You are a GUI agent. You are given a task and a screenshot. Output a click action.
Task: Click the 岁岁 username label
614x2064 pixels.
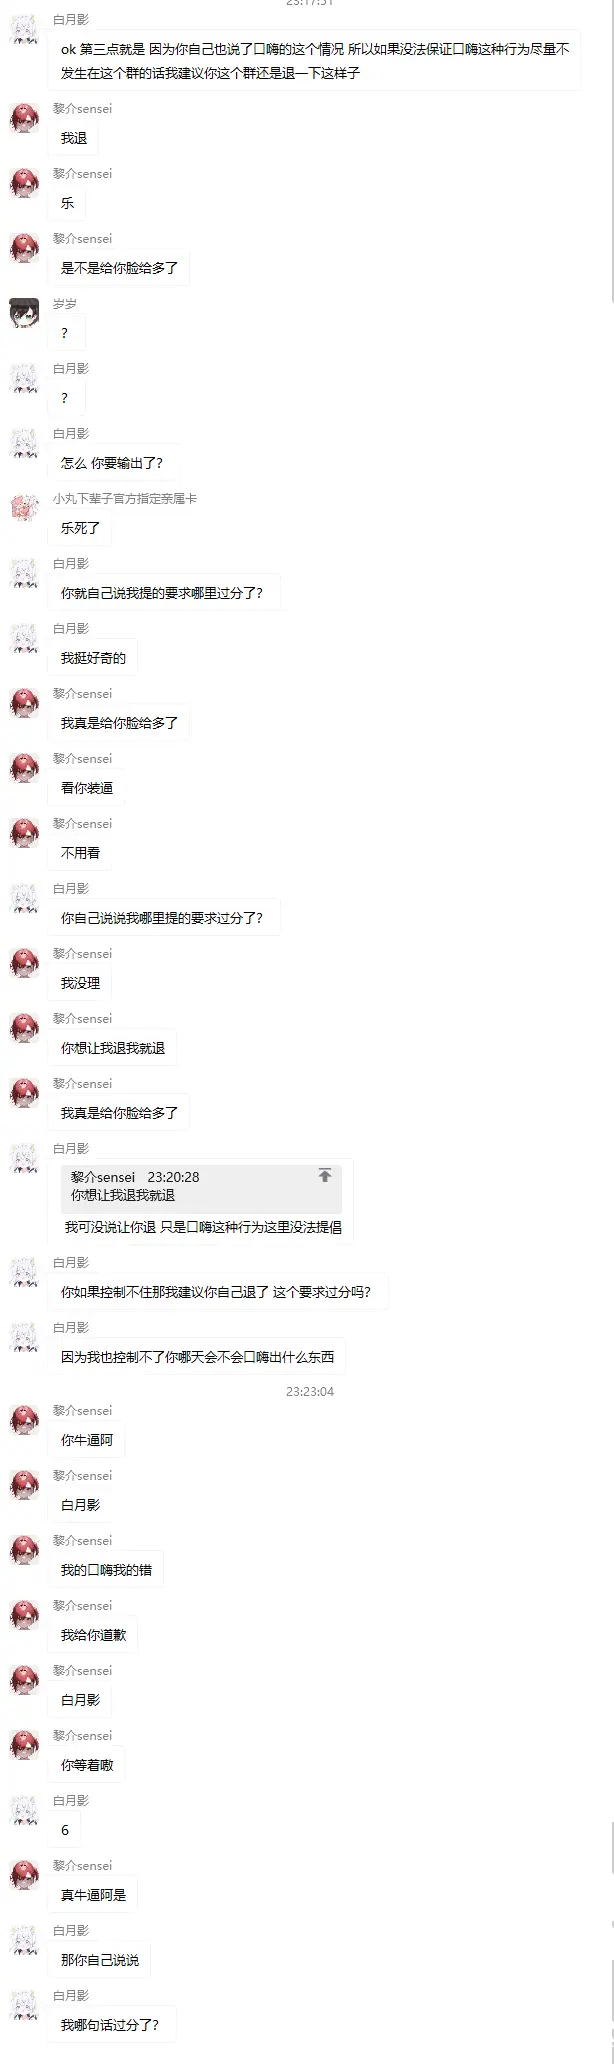(x=65, y=303)
